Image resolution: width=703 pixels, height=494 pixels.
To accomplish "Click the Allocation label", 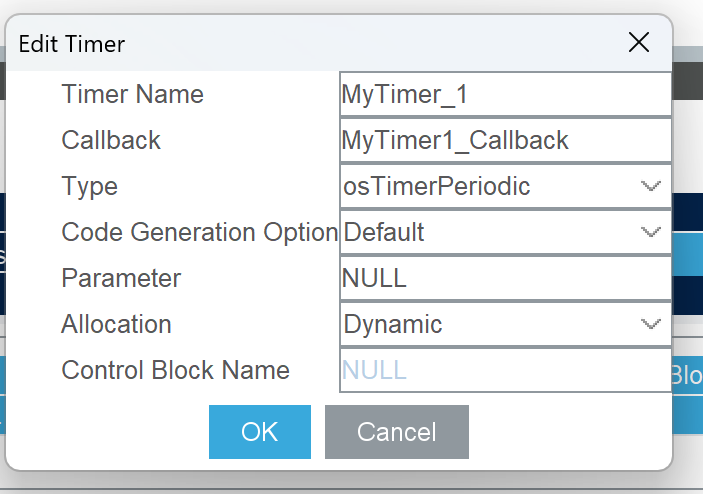I will 116,324.
